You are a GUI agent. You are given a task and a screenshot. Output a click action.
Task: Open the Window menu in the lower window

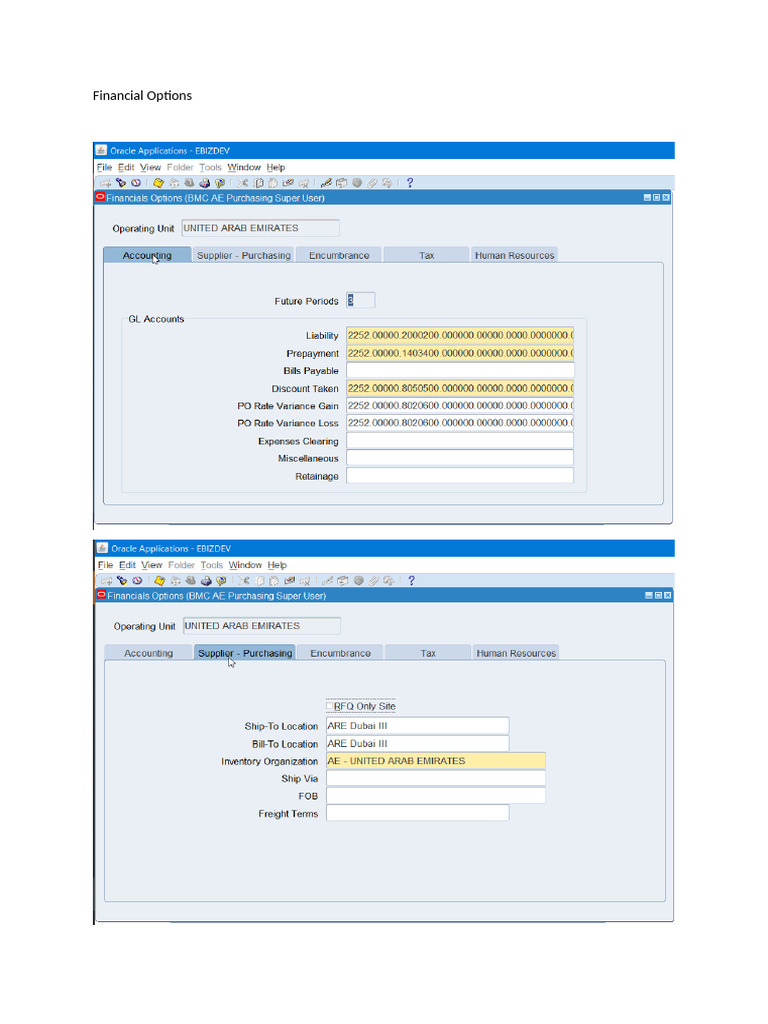[245, 565]
